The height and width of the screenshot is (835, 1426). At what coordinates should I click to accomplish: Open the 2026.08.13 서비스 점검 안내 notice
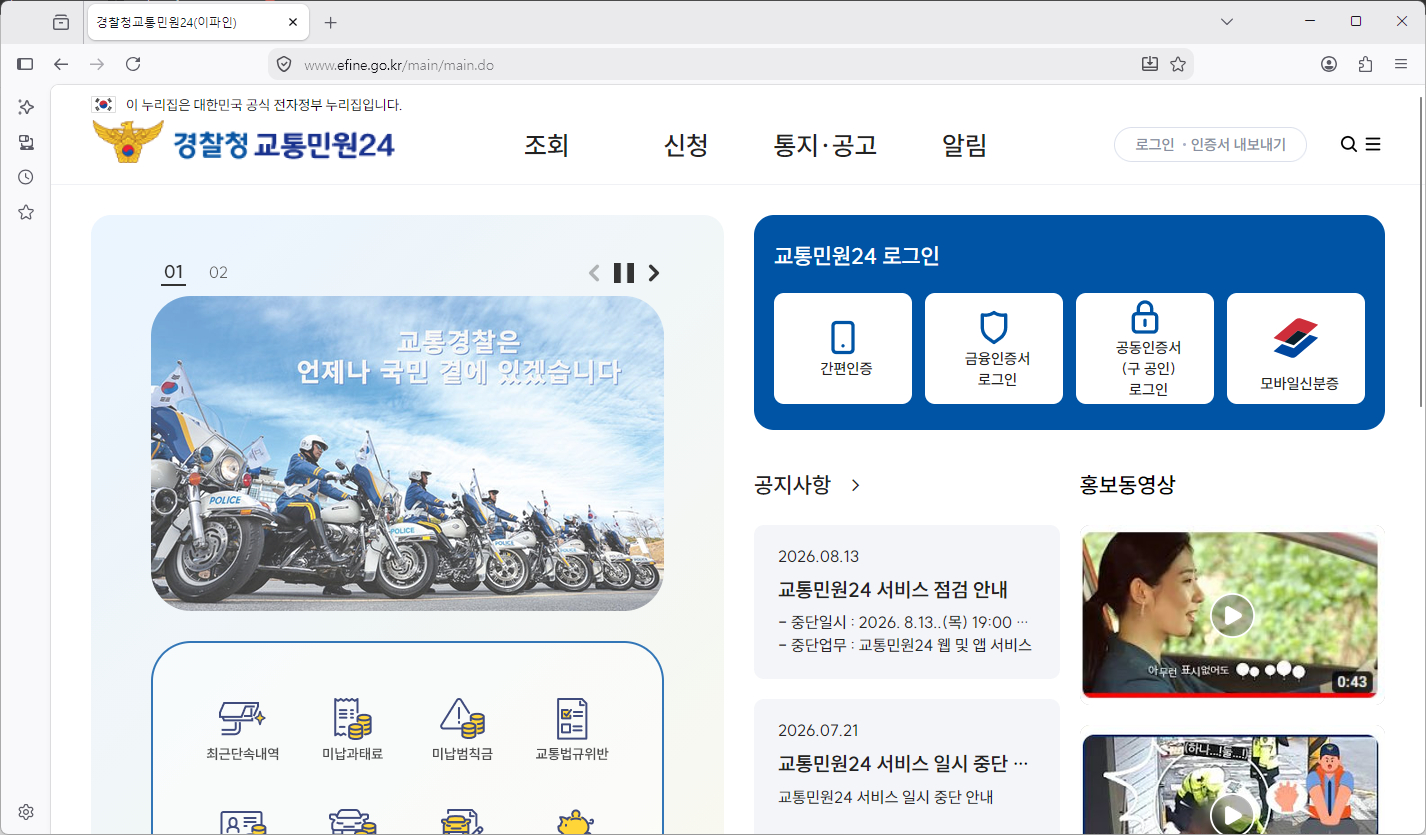907,602
